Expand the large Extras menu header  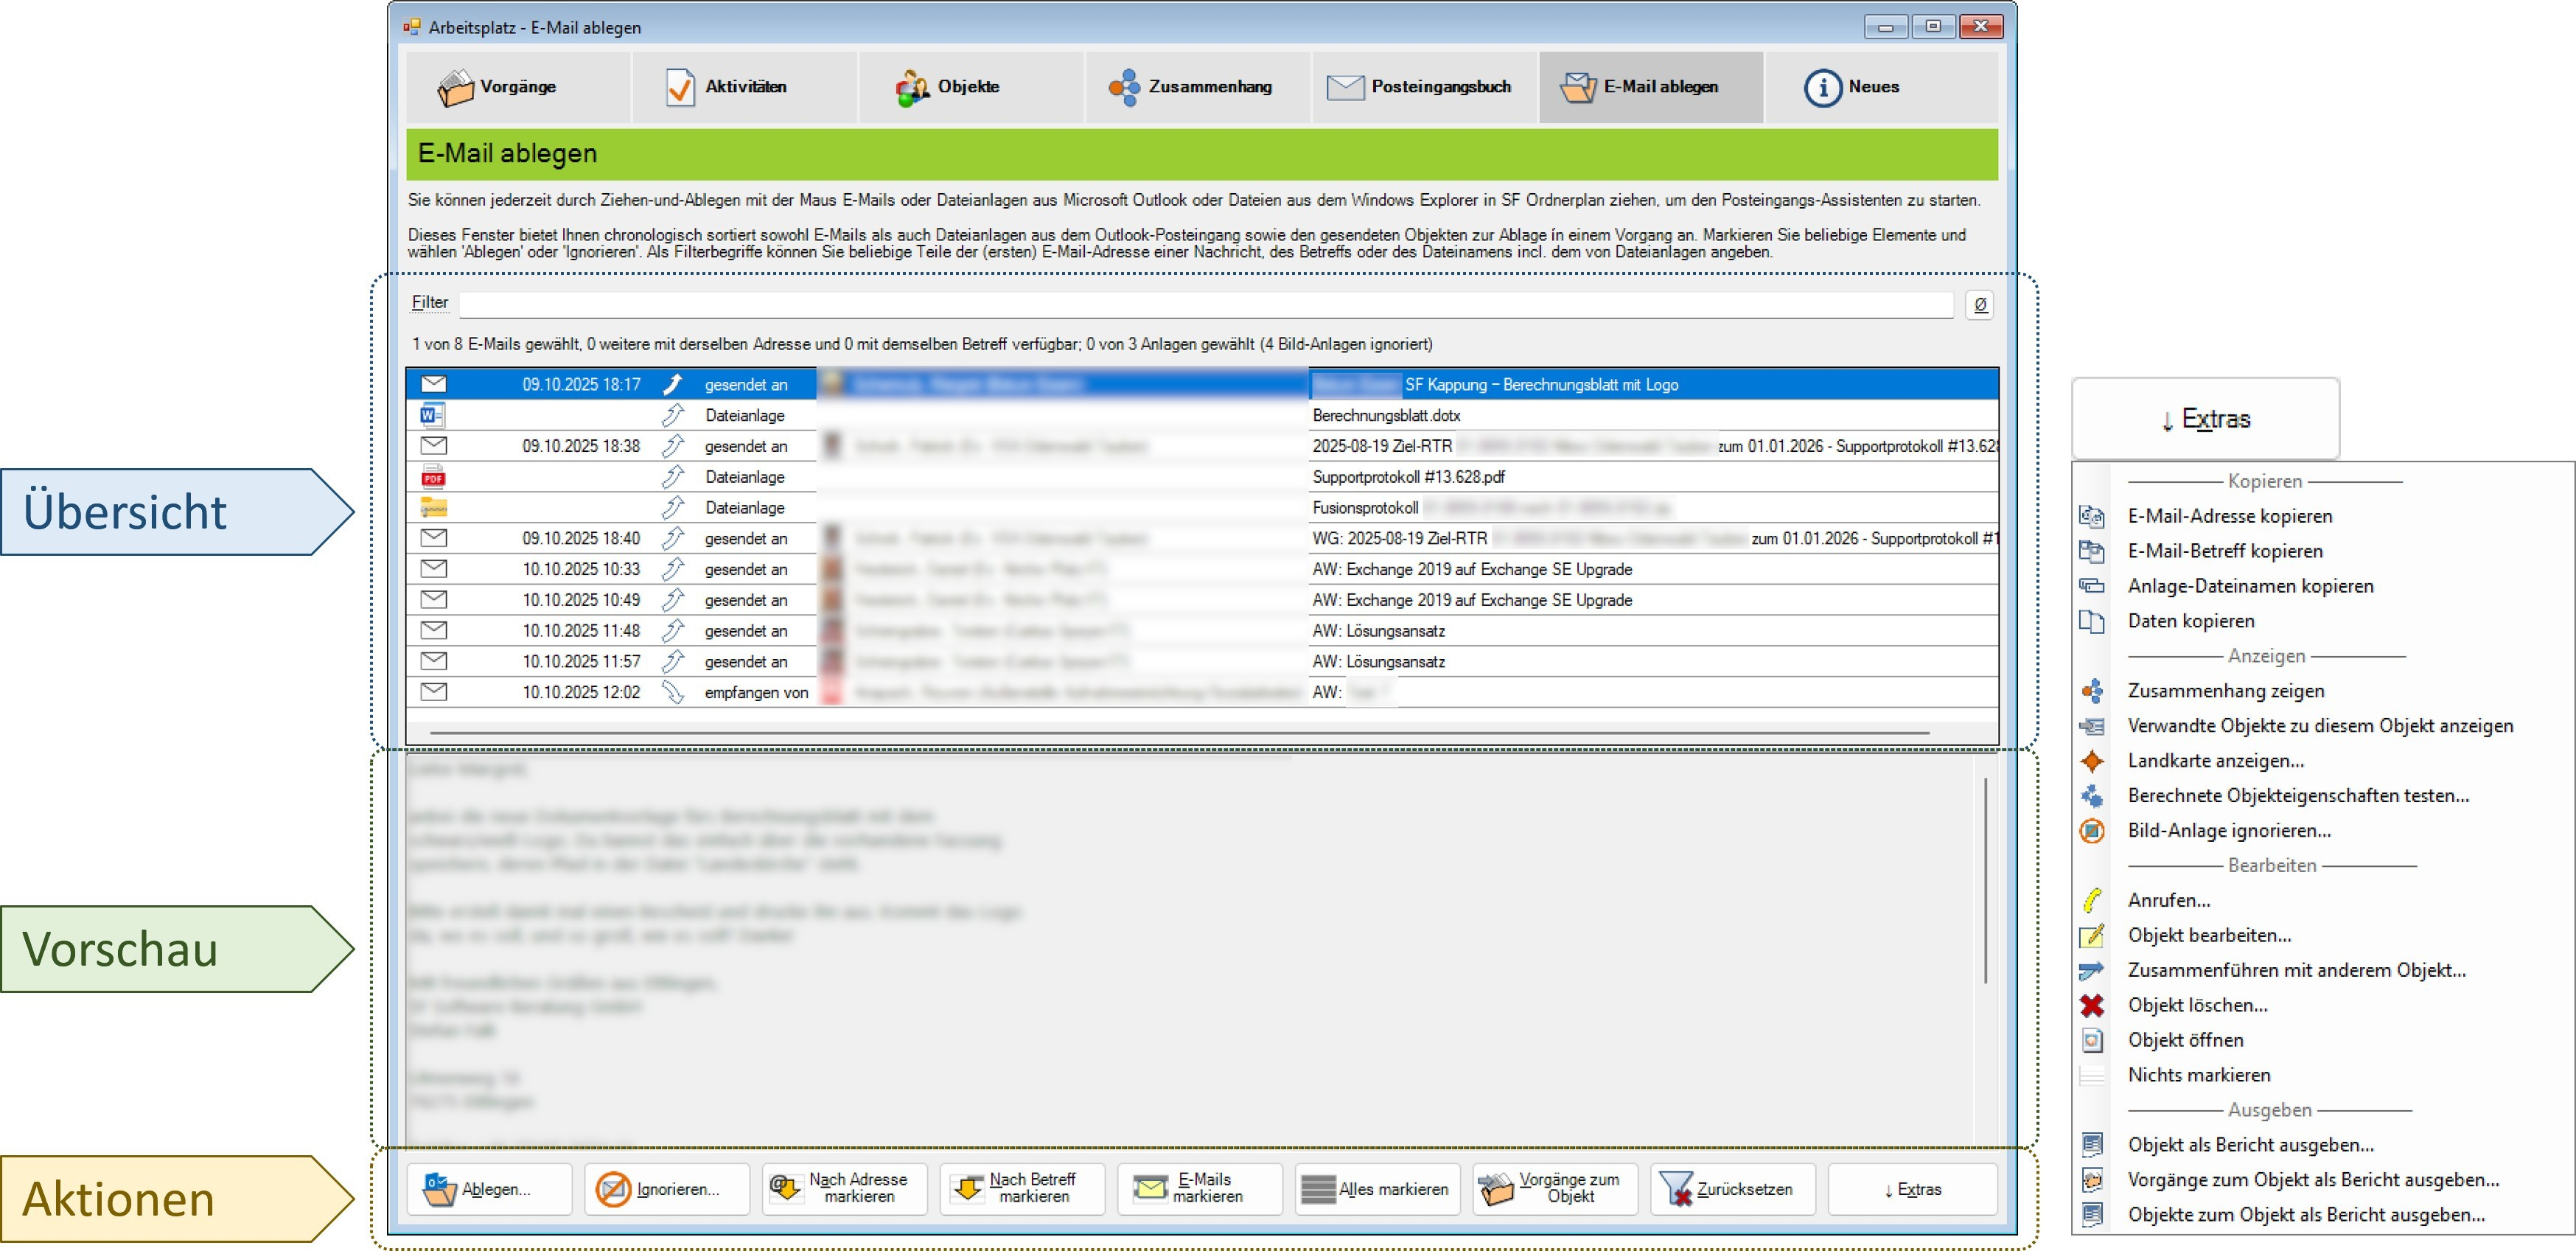(2205, 419)
